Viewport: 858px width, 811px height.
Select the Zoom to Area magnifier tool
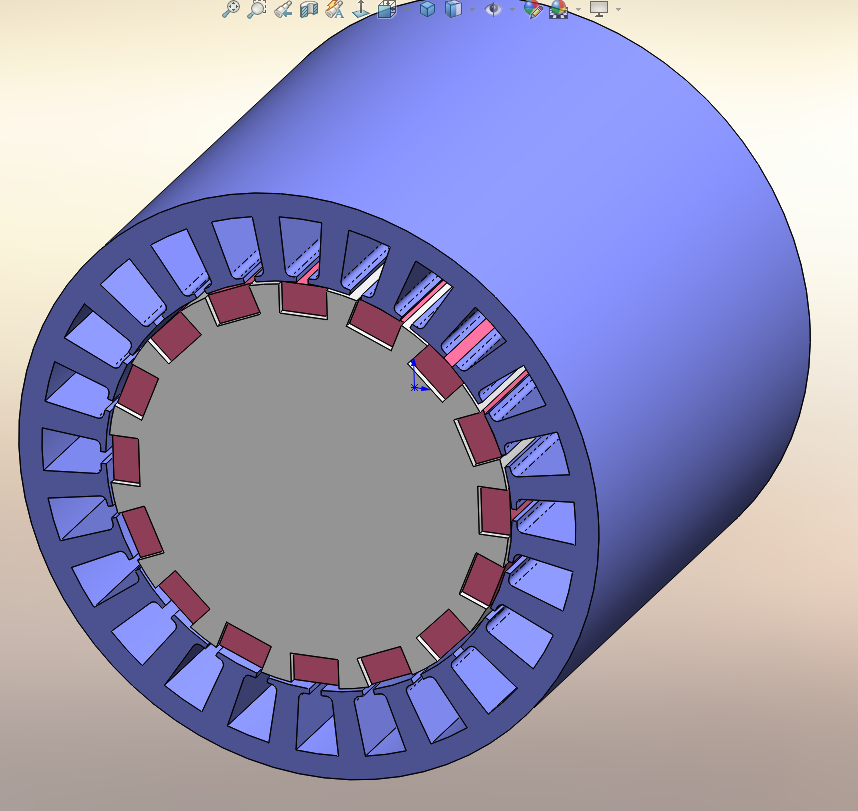(x=257, y=9)
